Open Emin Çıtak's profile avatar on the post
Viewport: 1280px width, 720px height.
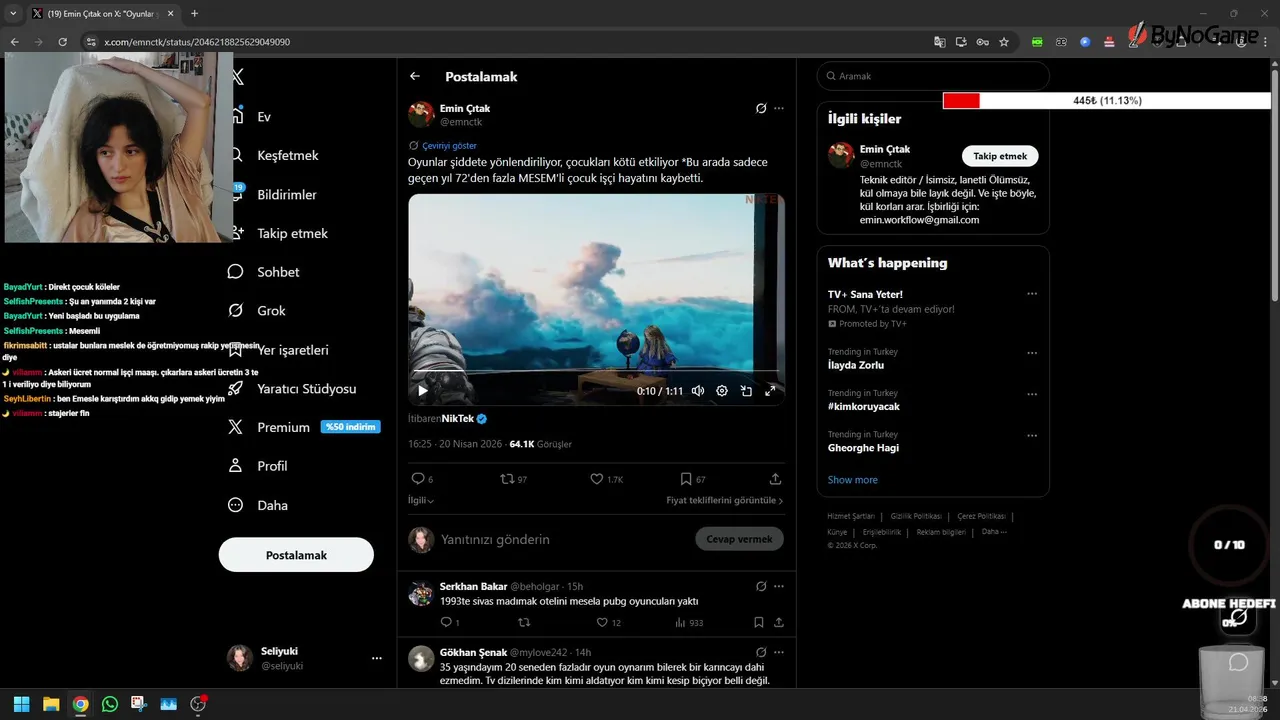coord(421,114)
